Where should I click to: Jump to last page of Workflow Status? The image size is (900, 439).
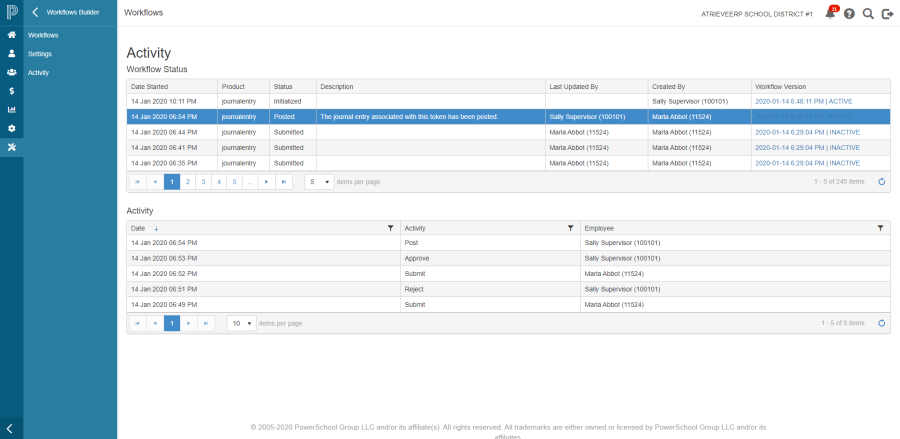pos(283,182)
